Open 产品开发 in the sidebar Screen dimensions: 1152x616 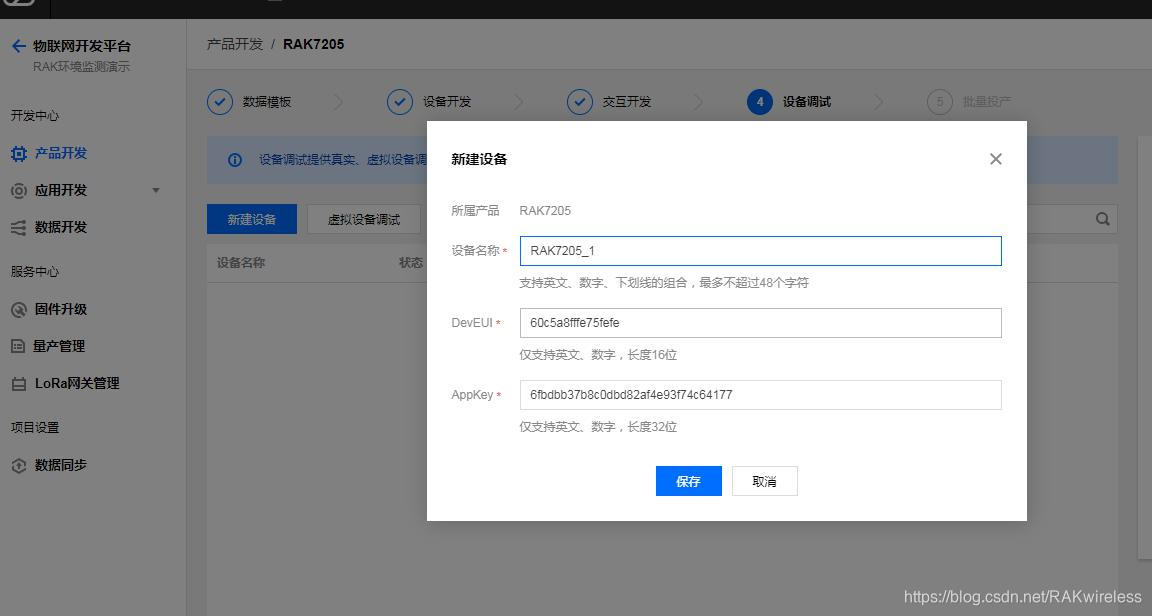[x=61, y=153]
